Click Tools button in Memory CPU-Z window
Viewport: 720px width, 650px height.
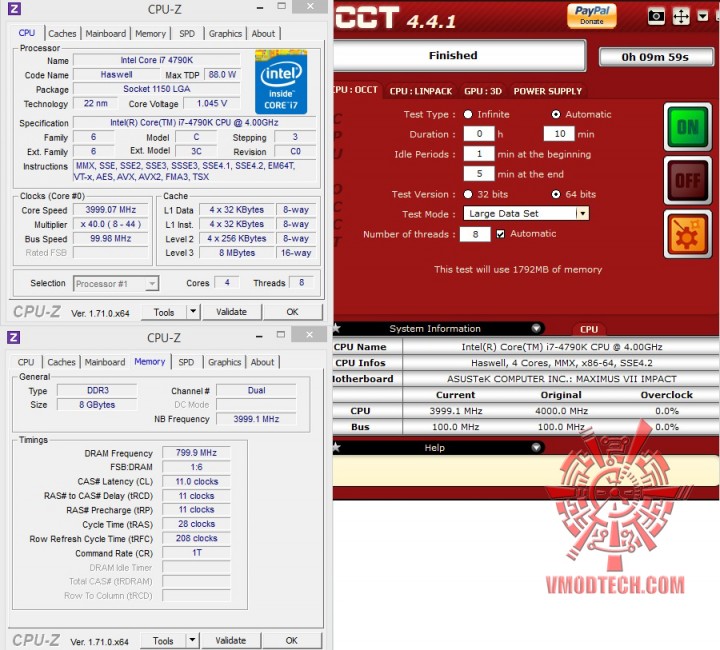tap(163, 640)
